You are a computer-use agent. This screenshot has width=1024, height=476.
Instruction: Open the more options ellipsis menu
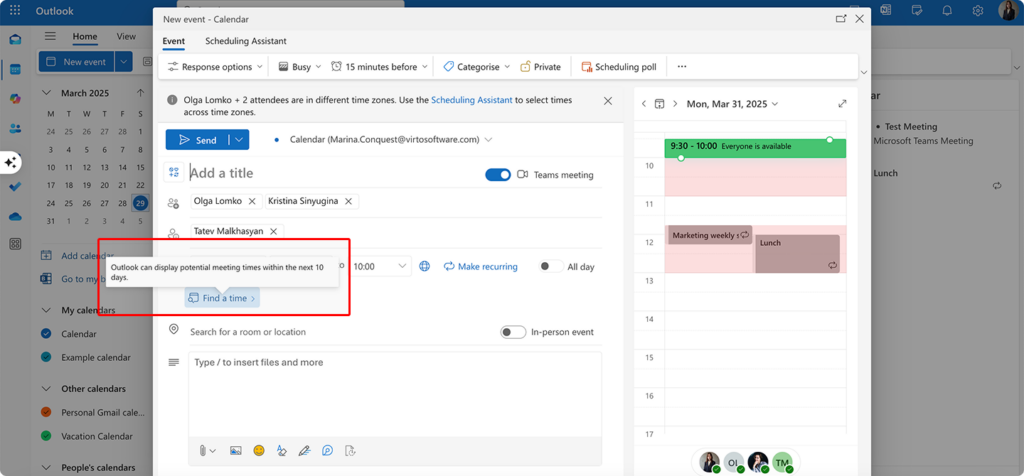[682, 67]
